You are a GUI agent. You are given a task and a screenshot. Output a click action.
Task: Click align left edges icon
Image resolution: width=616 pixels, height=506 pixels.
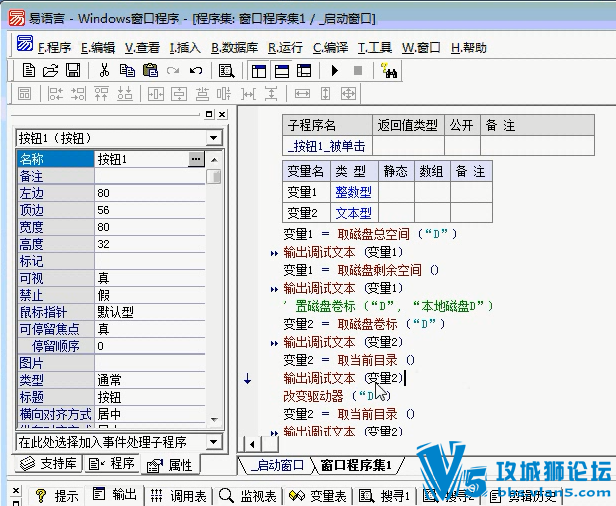(55, 94)
